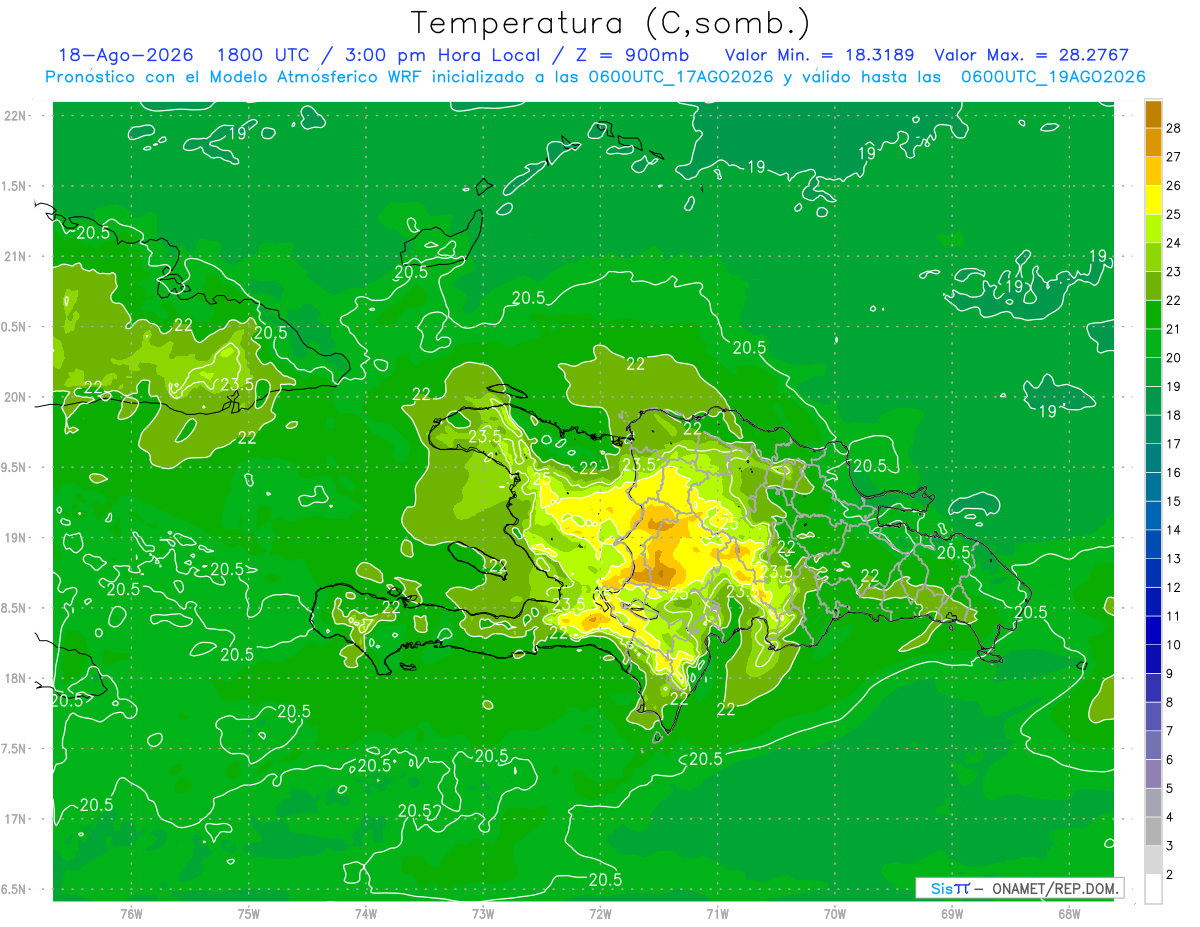Pick the dark orange swatch above 28

coord(1153,113)
